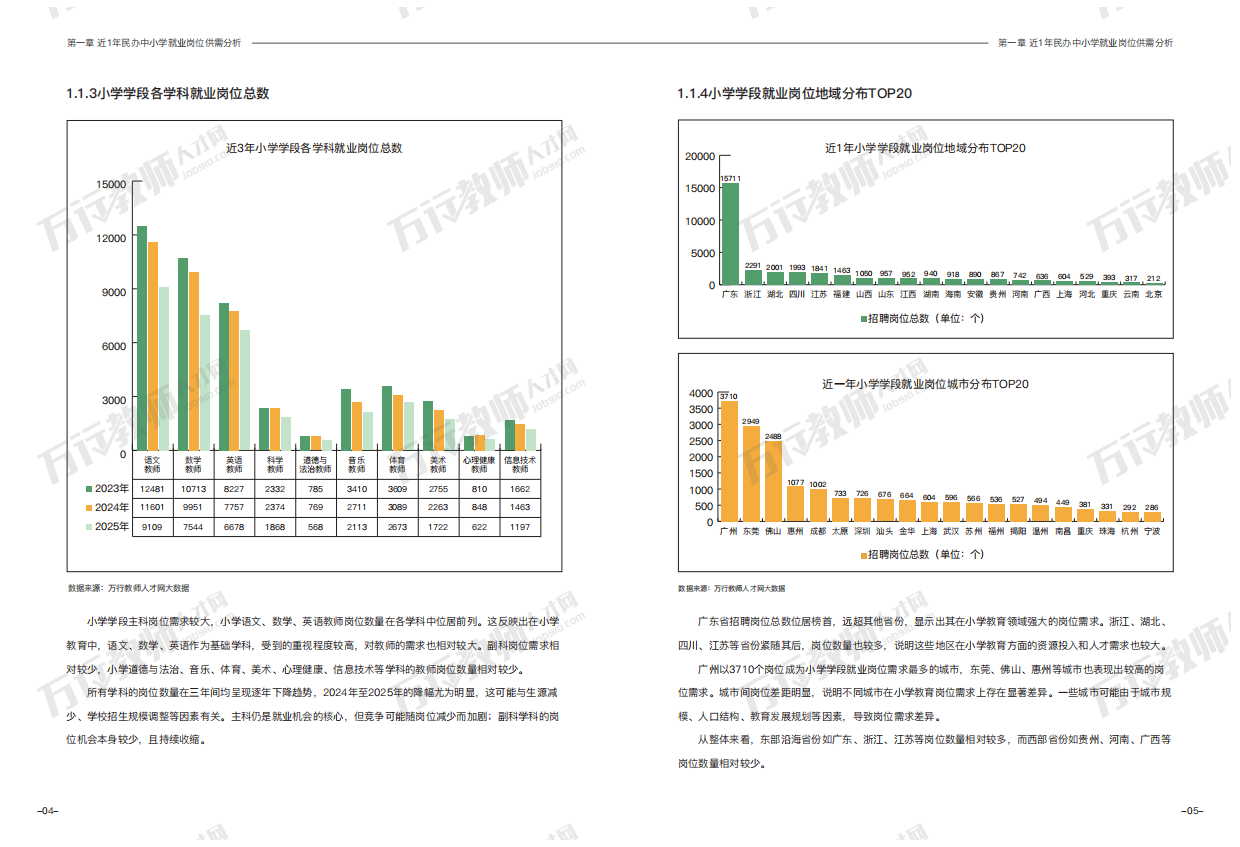Click the 语文教师 column label

152,465
